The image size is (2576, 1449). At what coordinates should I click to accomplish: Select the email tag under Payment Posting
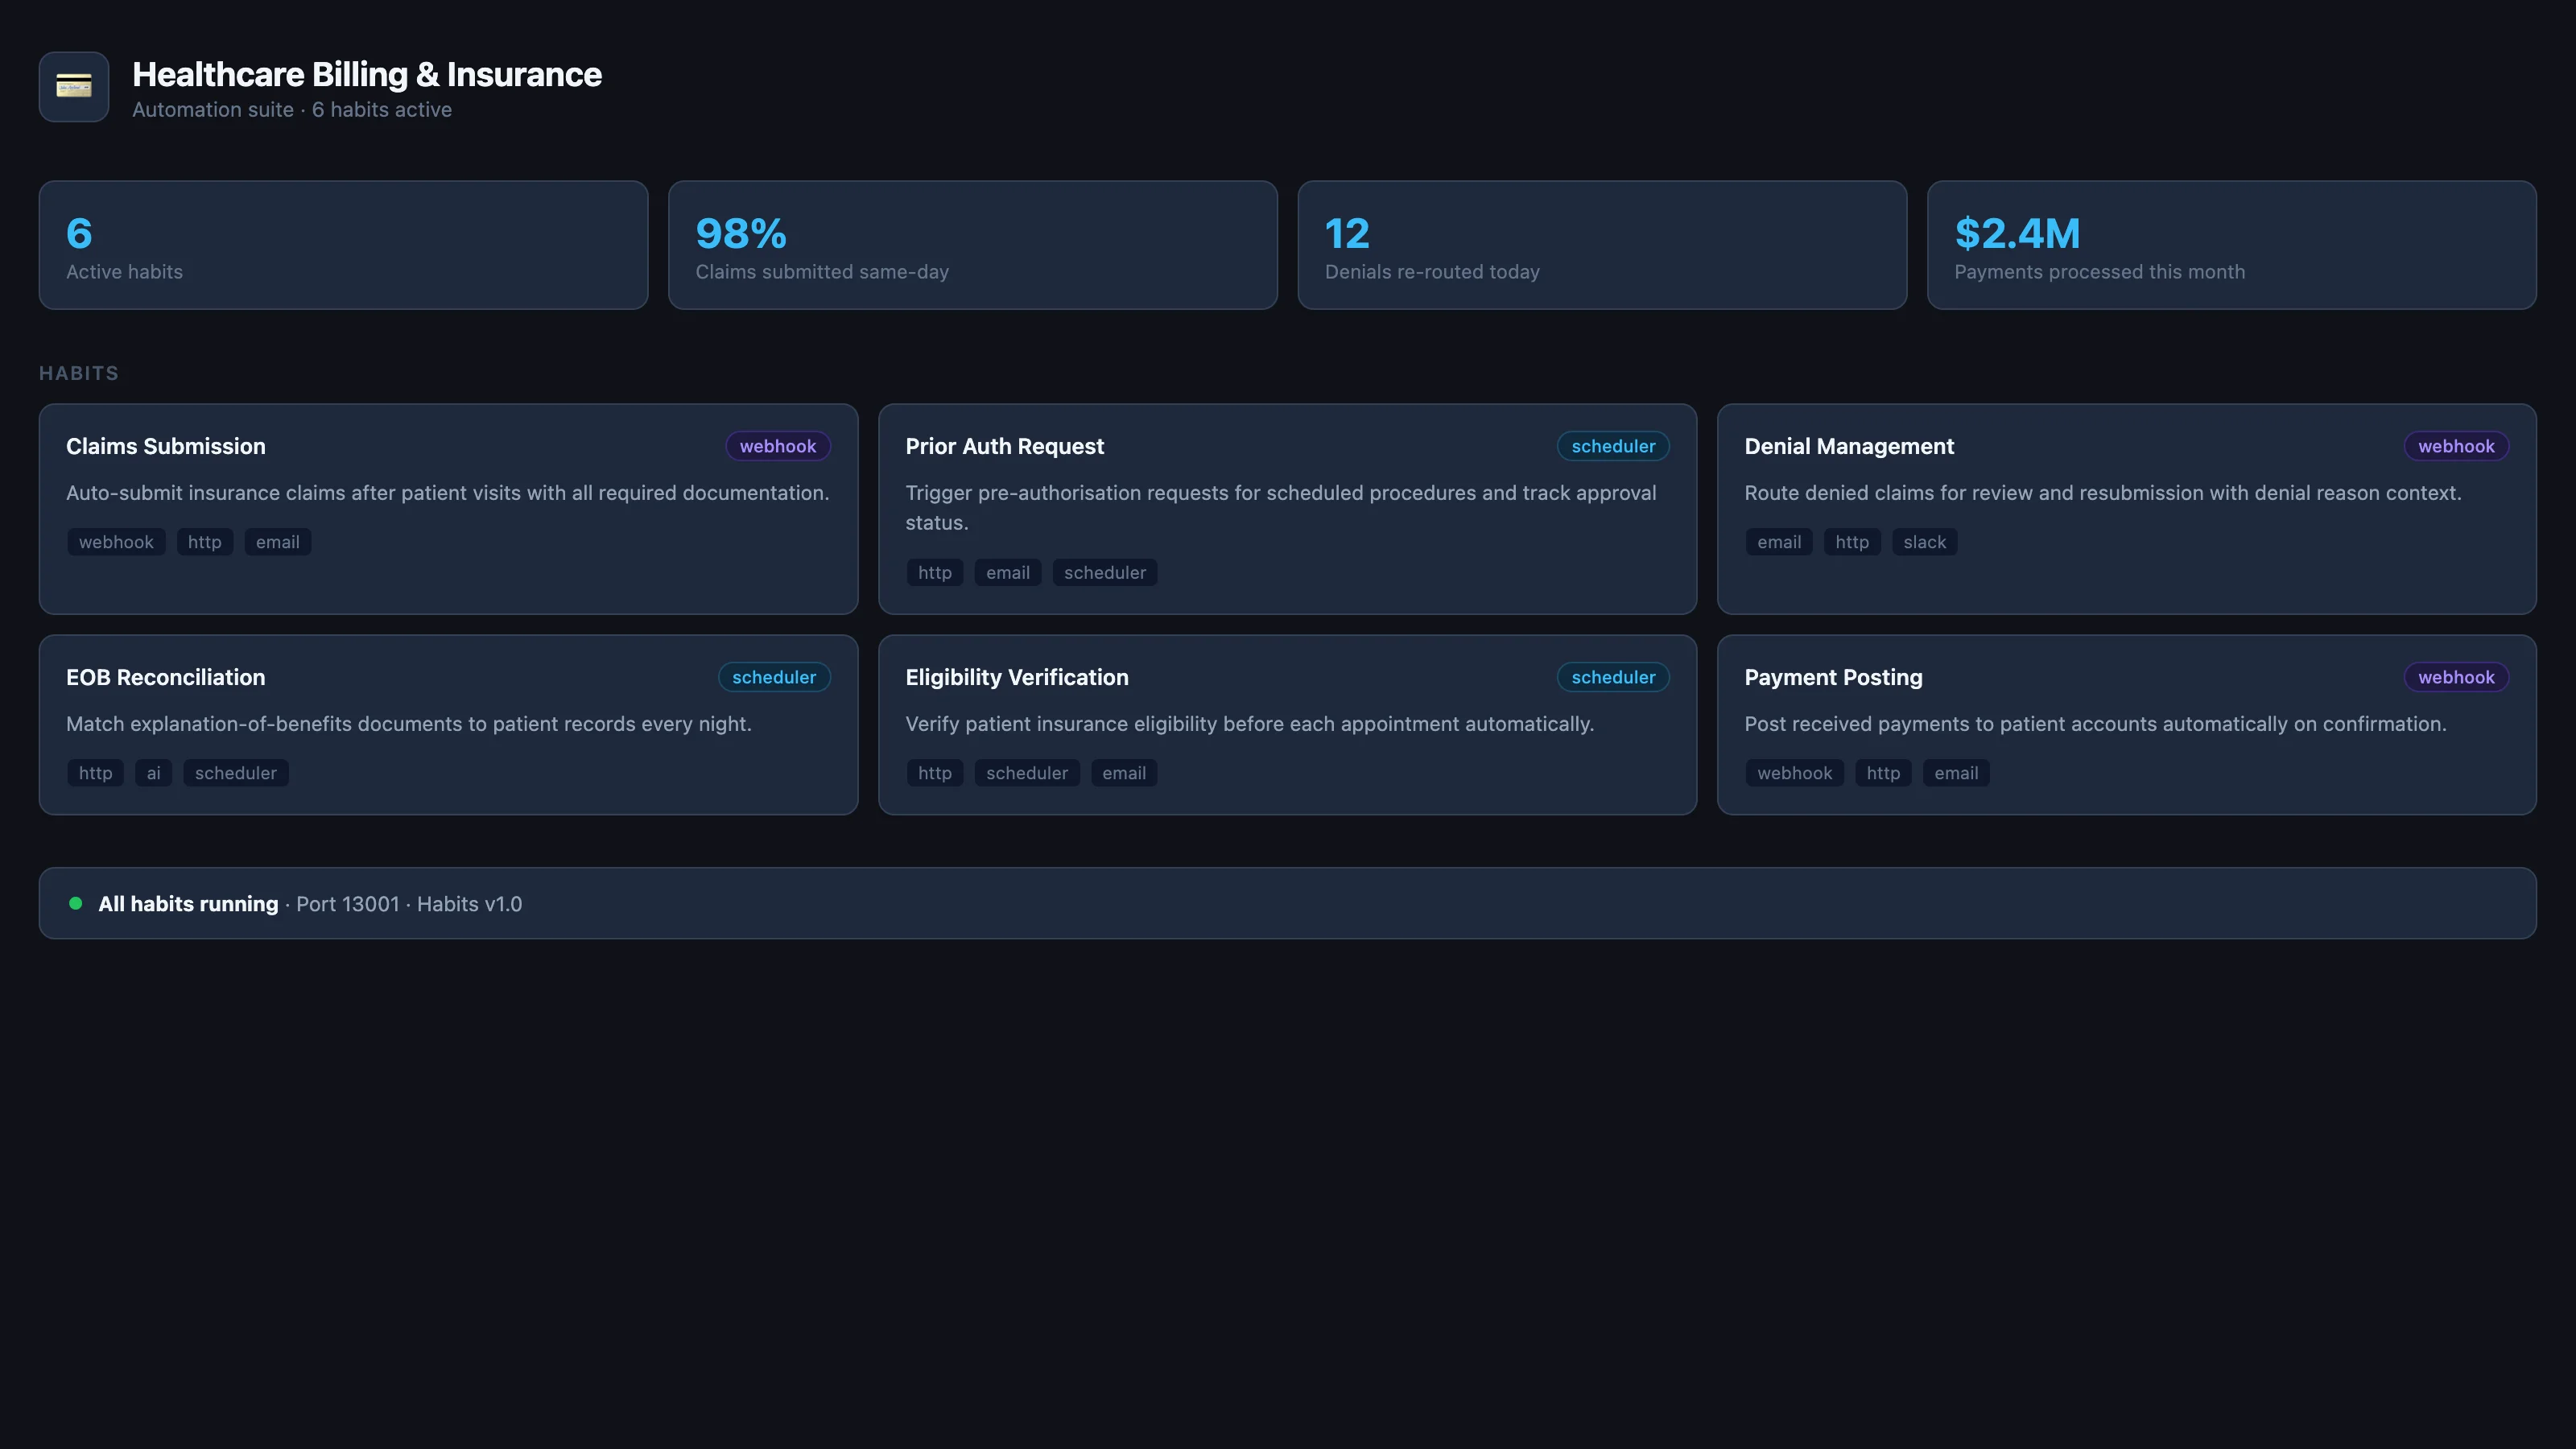pyautogui.click(x=1956, y=773)
